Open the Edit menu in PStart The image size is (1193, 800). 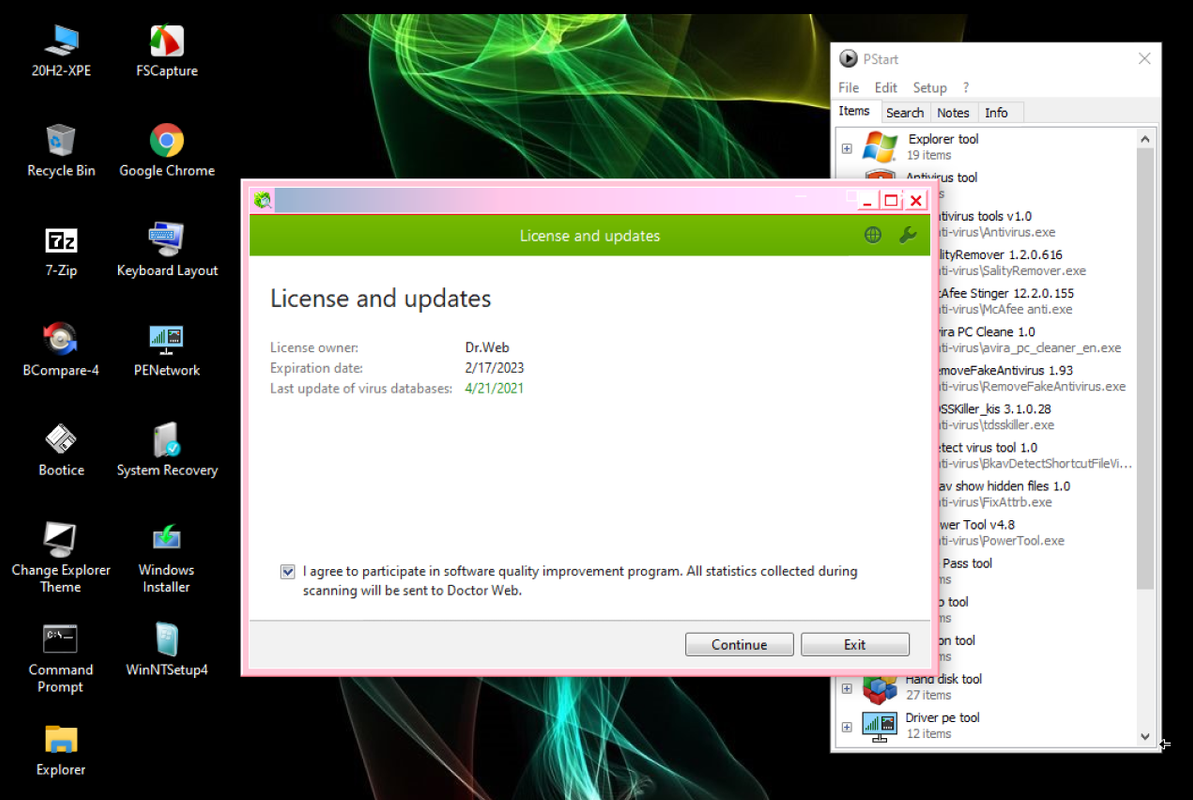pyautogui.click(x=886, y=88)
